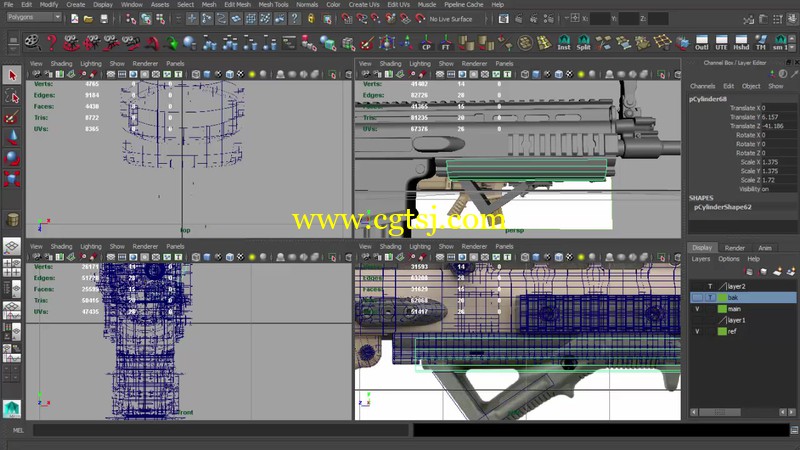Image resolution: width=800 pixels, height=450 pixels.
Task: Click the Outl shelf button
Action: point(702,43)
